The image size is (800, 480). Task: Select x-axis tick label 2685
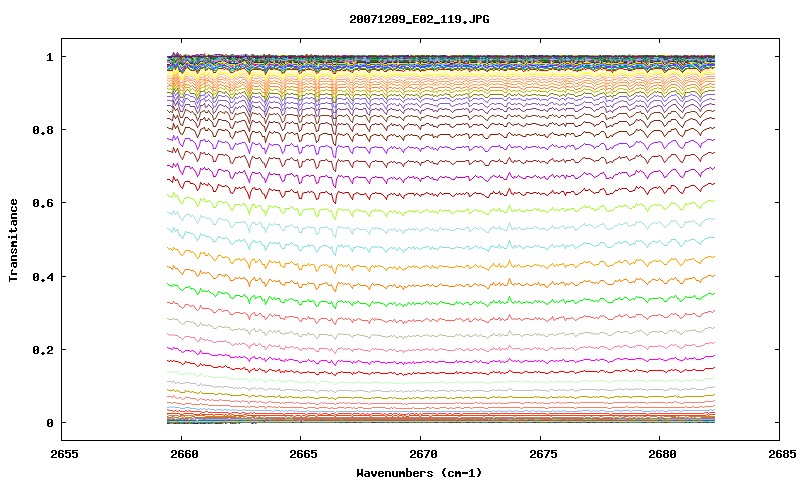[781, 454]
